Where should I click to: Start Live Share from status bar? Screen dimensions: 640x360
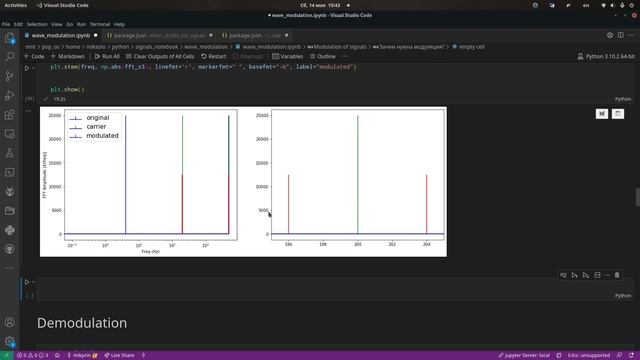pos(119,356)
